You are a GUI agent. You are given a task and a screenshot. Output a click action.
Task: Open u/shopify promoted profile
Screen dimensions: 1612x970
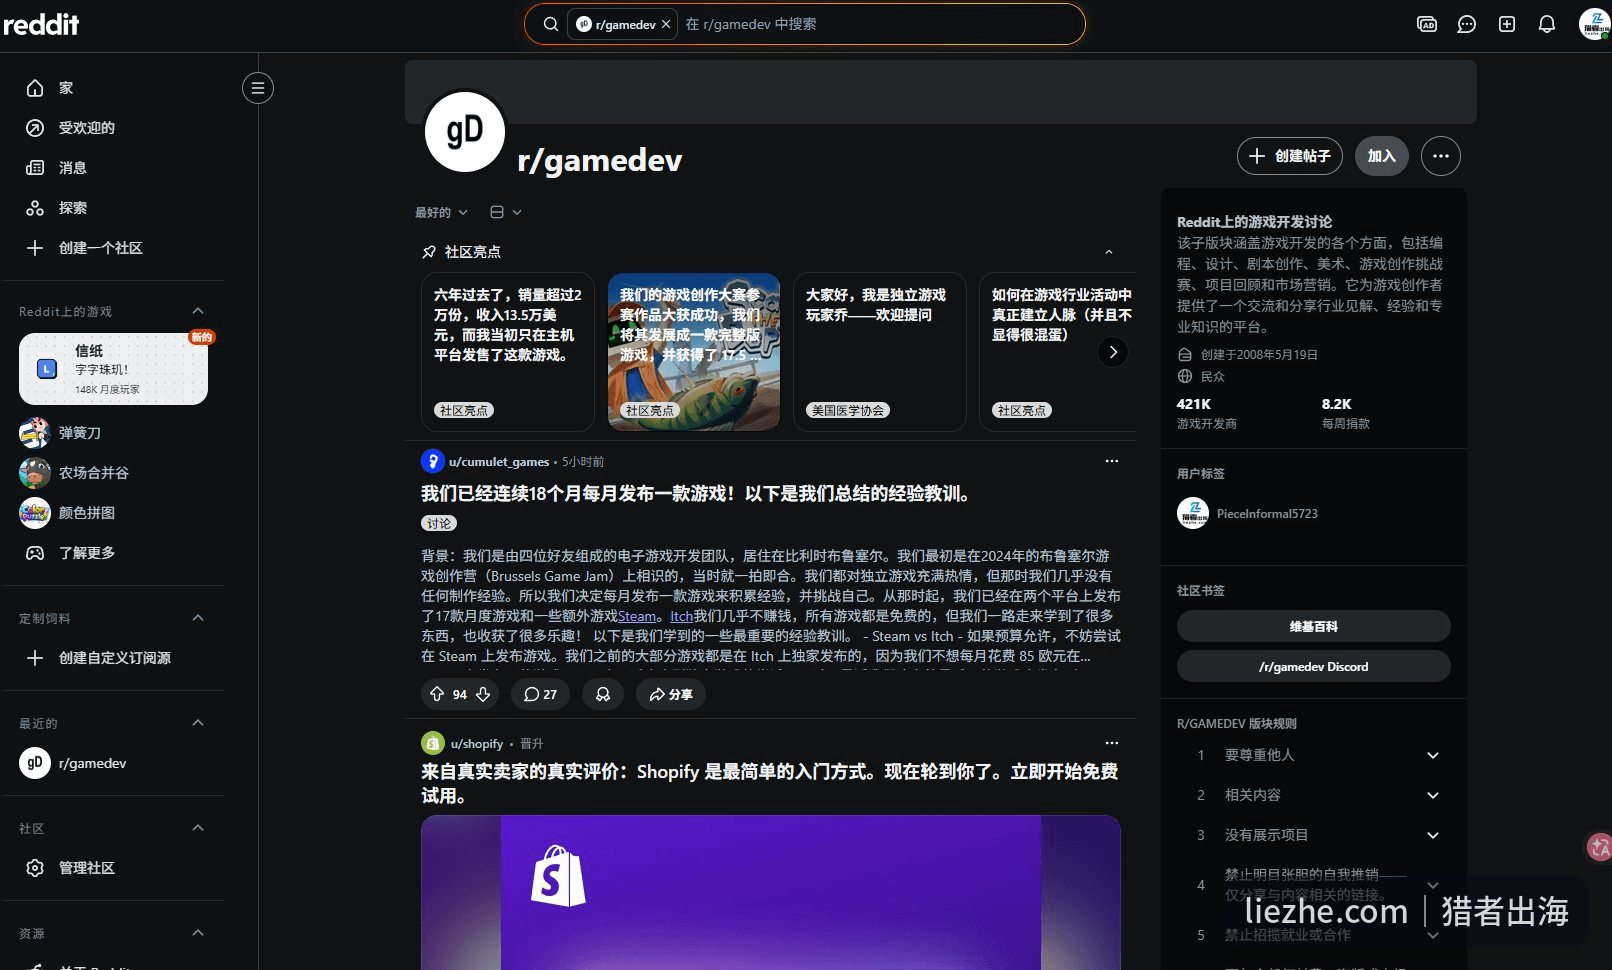477,744
